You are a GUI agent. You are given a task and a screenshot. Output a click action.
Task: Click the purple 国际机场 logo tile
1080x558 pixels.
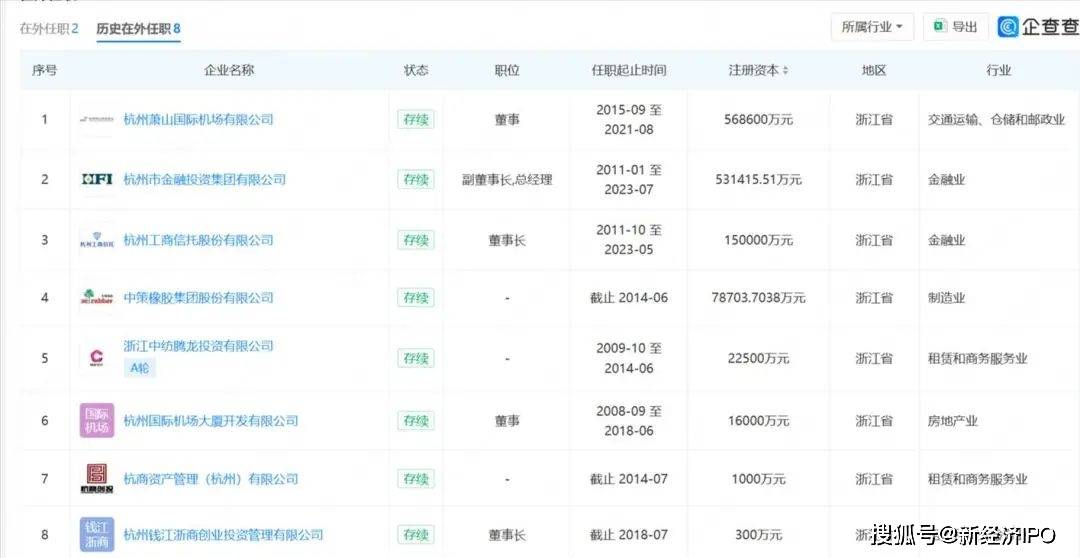(x=96, y=420)
